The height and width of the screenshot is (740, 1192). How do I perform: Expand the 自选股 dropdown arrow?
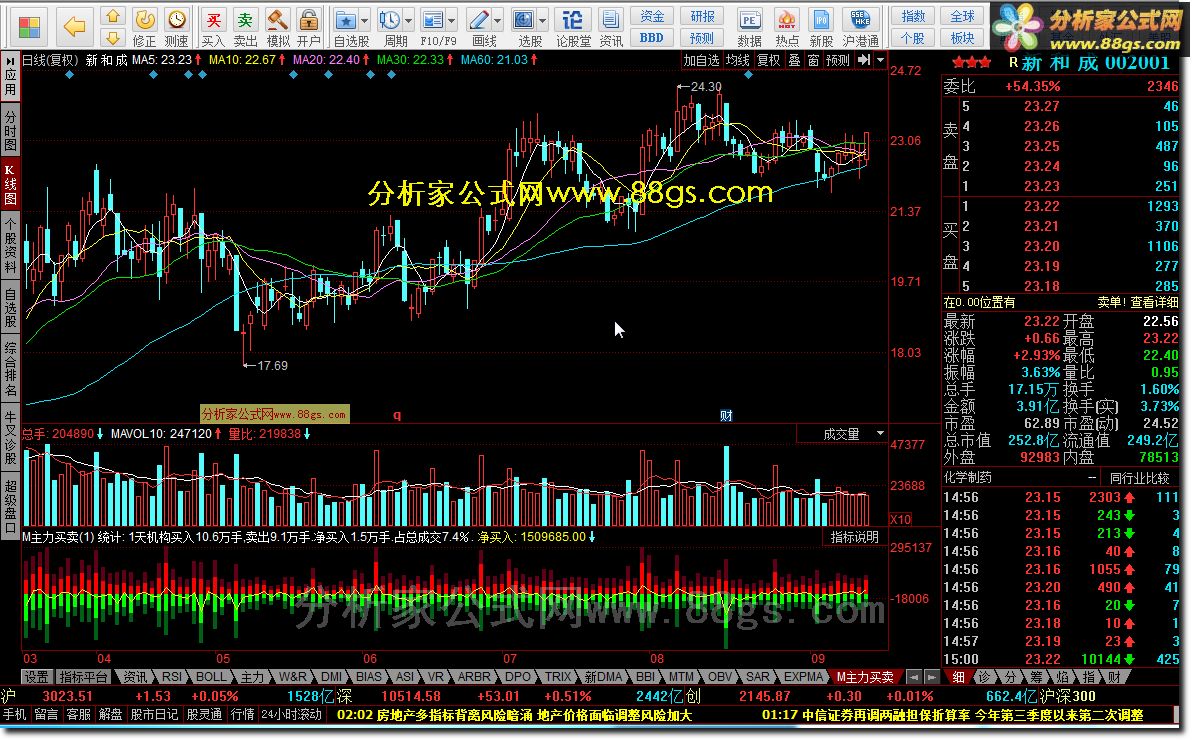(365, 20)
